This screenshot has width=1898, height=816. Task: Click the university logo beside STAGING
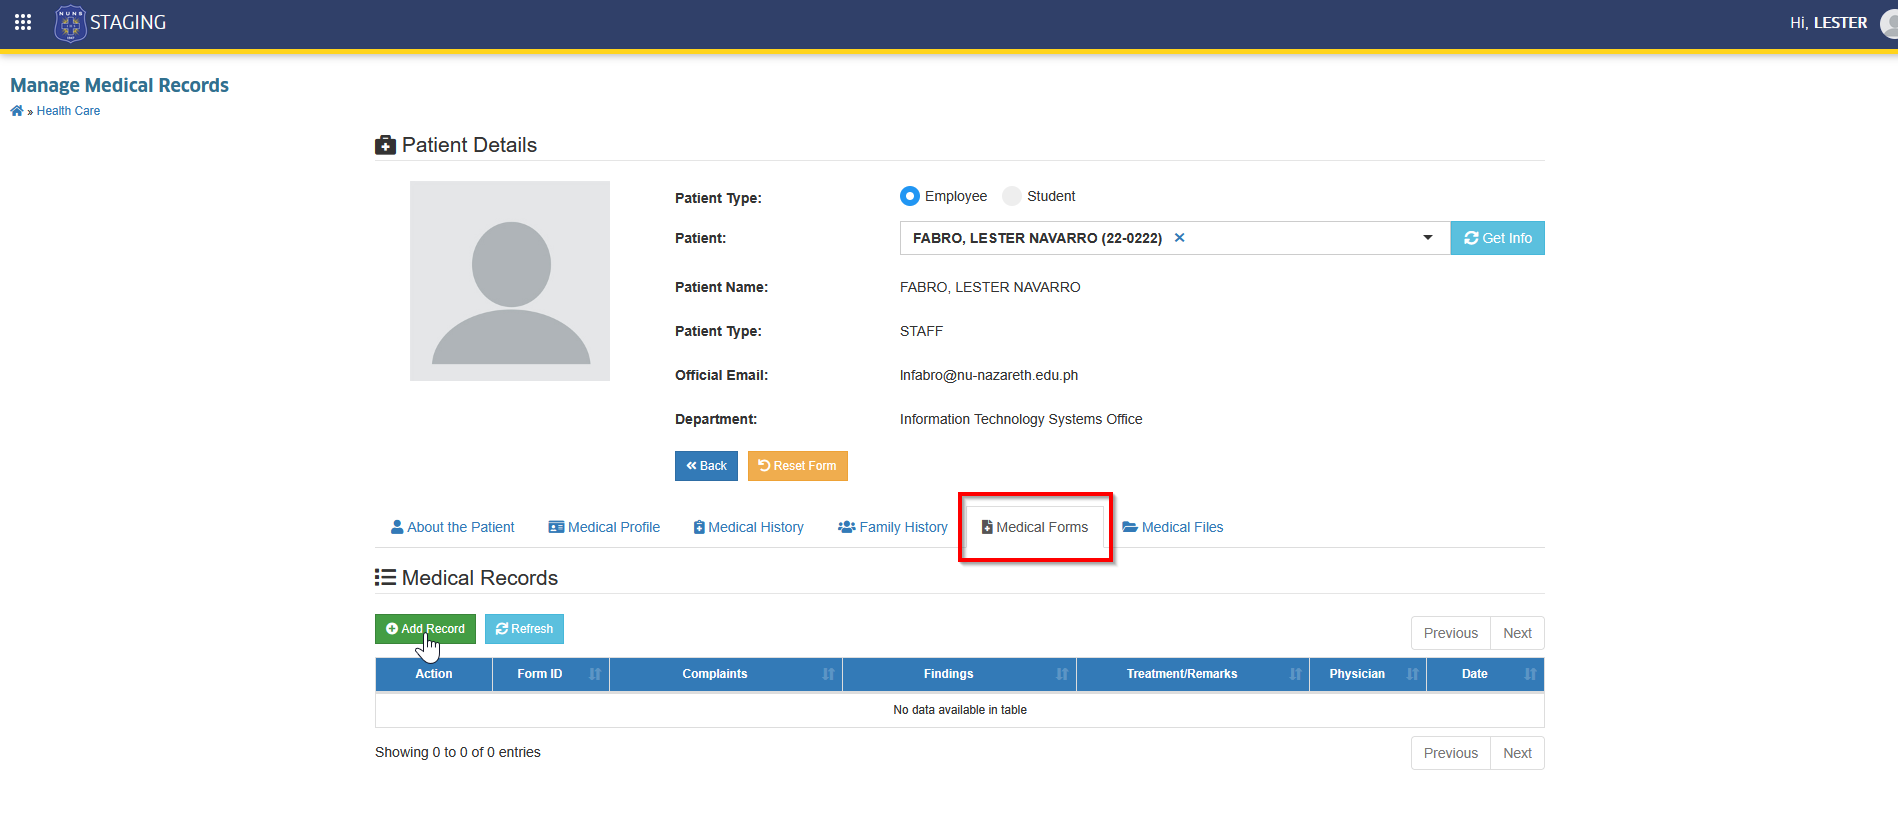pos(70,23)
